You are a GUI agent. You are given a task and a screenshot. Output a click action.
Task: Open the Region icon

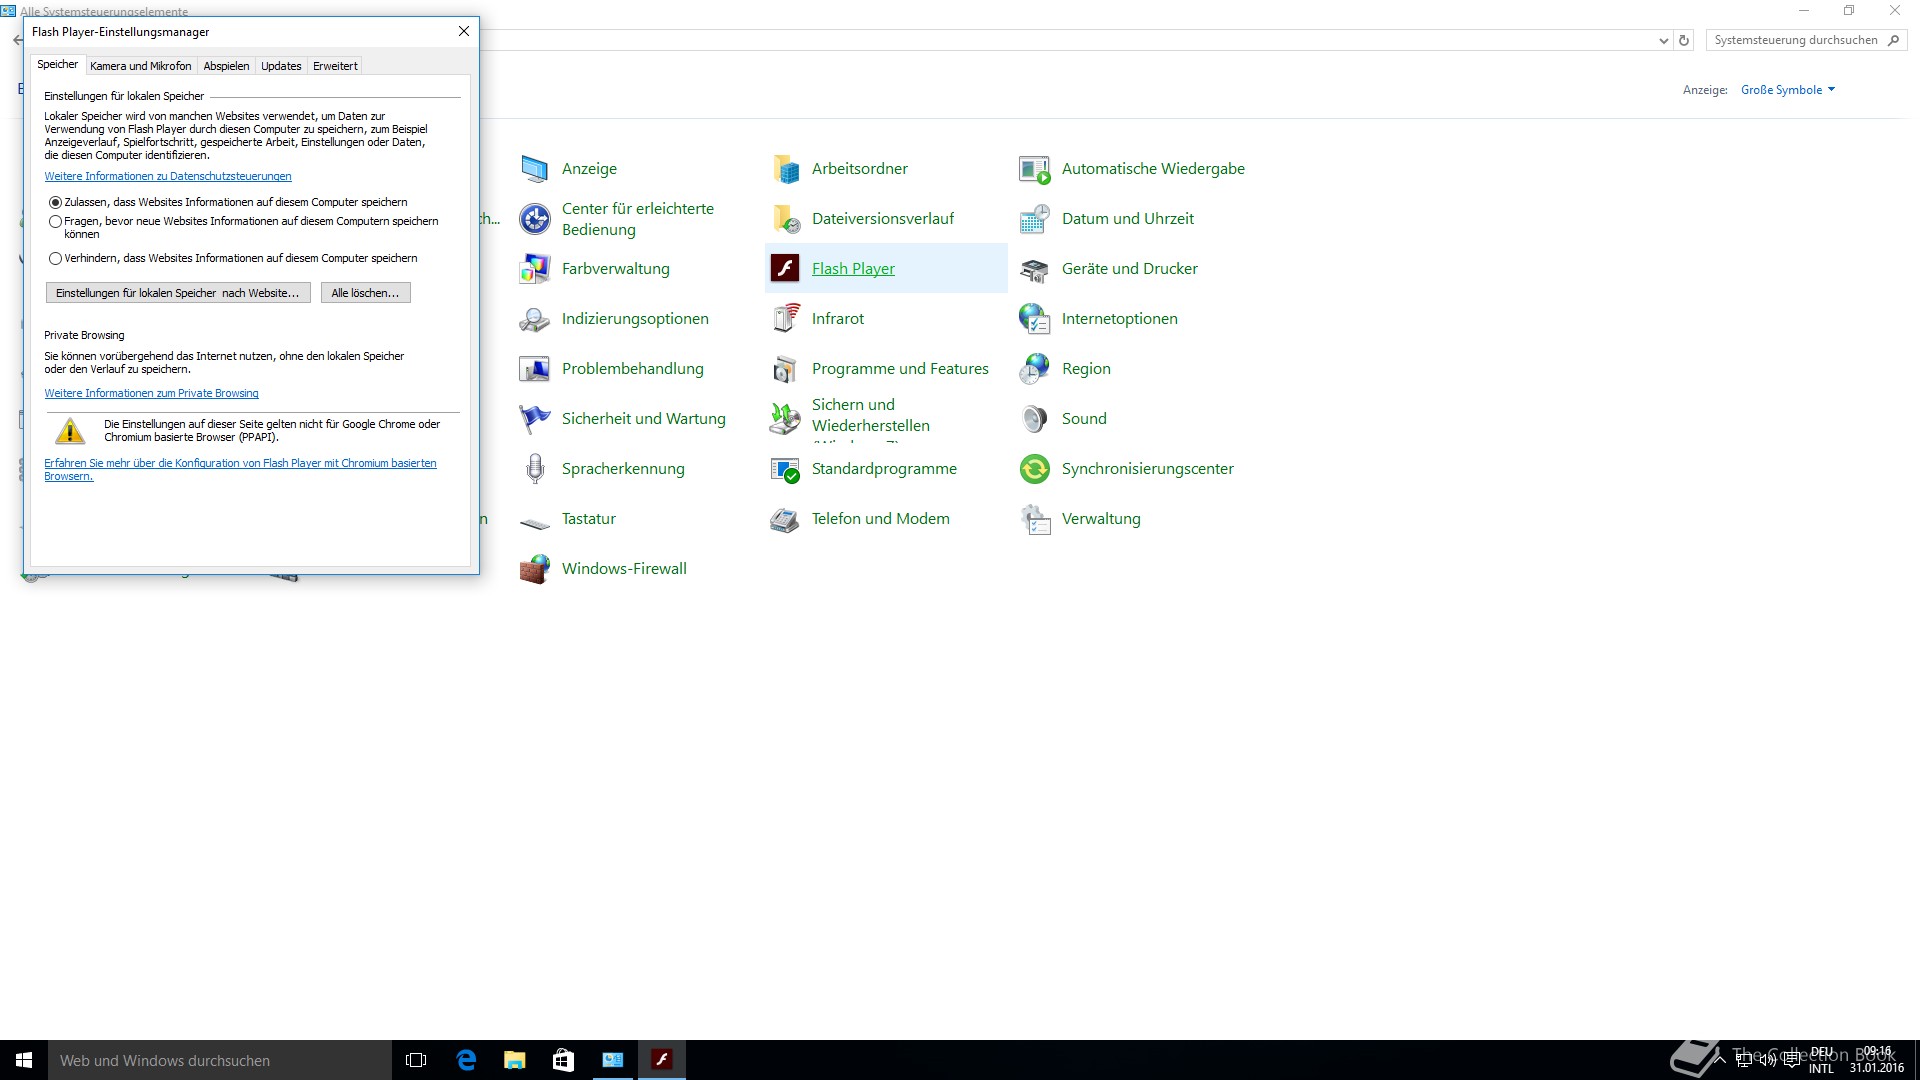(x=1035, y=369)
